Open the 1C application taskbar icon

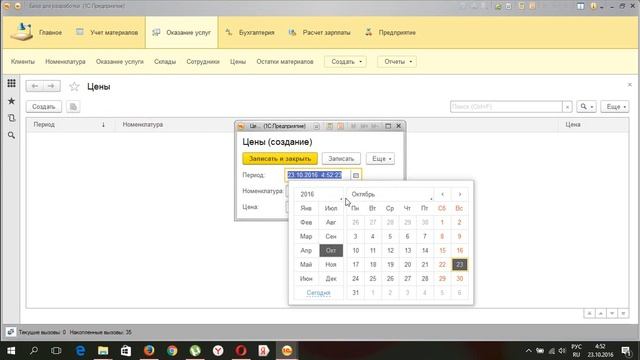pos(287,351)
